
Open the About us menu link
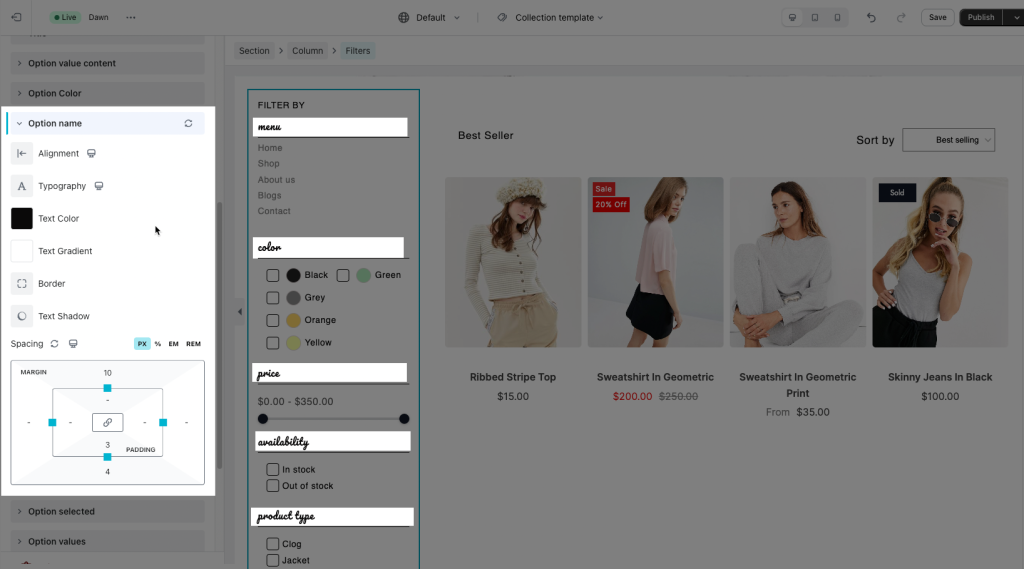[x=276, y=180]
